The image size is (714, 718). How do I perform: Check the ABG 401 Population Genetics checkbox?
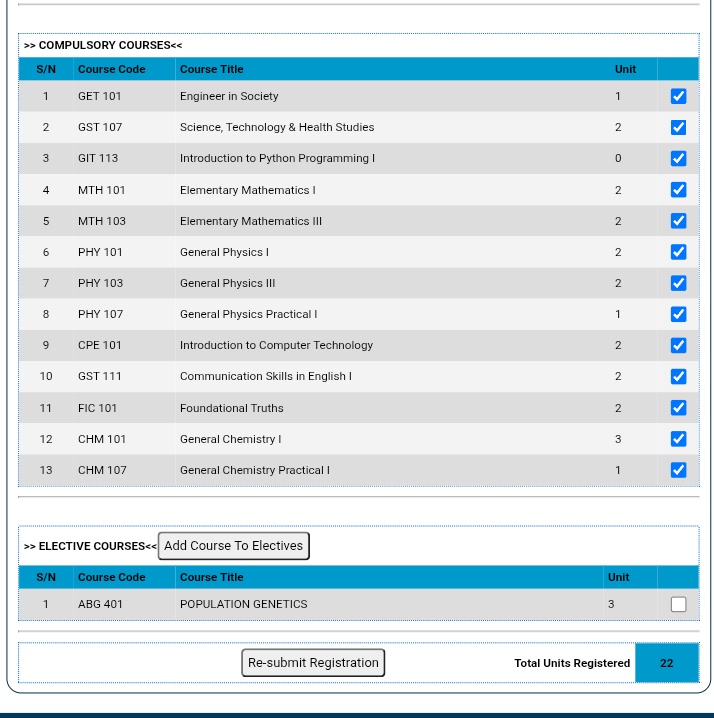[678, 604]
